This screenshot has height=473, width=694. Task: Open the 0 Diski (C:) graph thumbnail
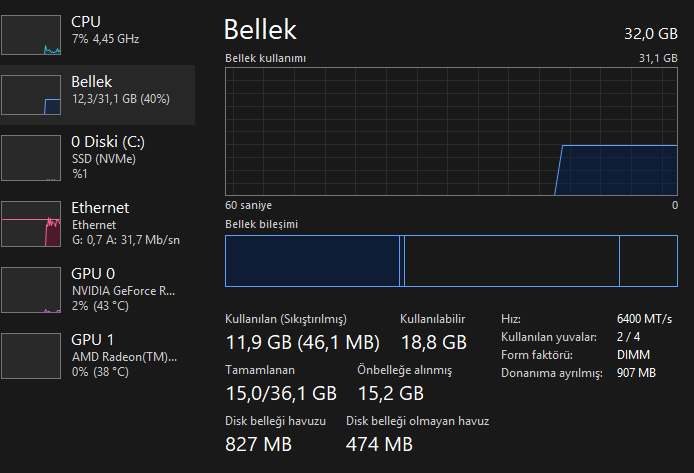tap(31, 158)
